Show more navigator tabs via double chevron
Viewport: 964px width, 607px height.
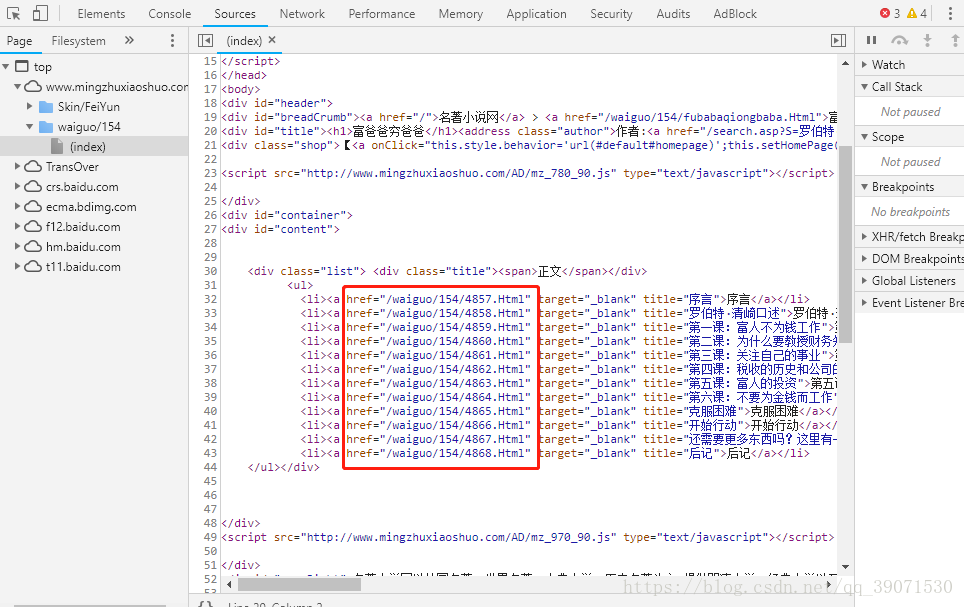[x=129, y=41]
